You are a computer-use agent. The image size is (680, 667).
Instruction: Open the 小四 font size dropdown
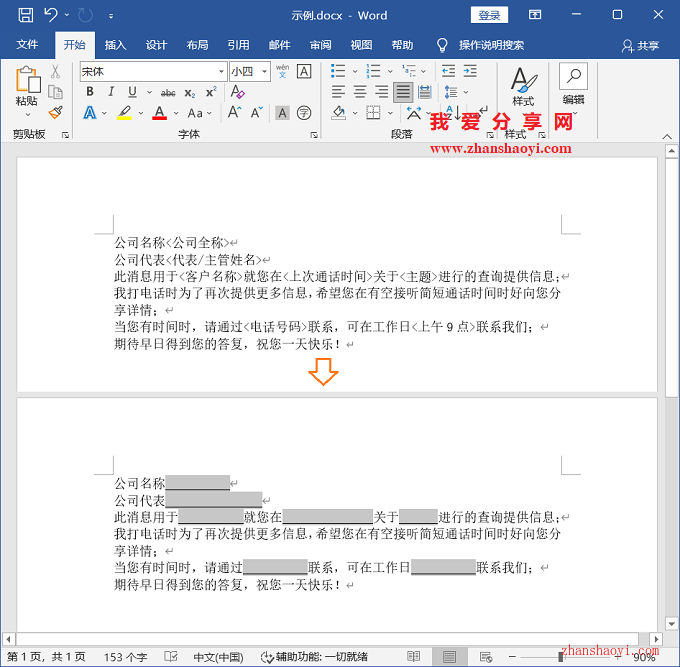coord(264,72)
